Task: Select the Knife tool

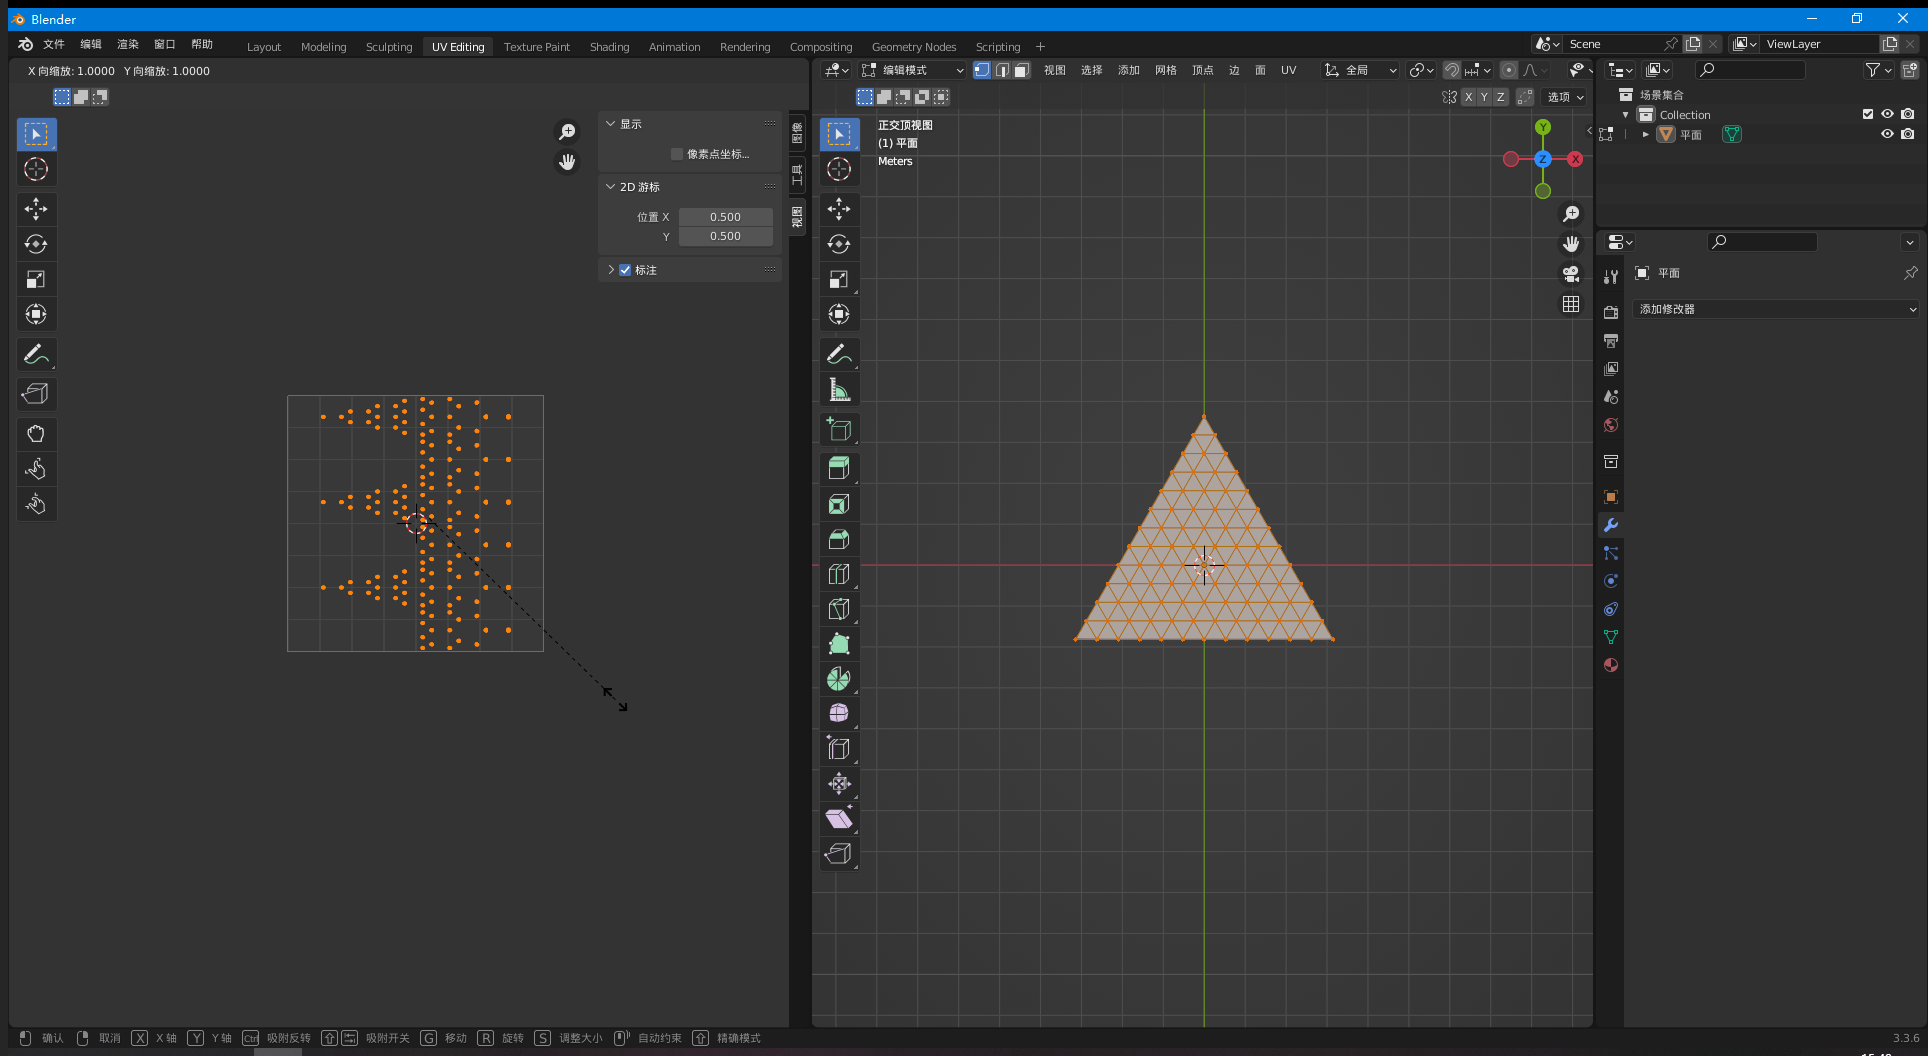Action: coord(839,609)
